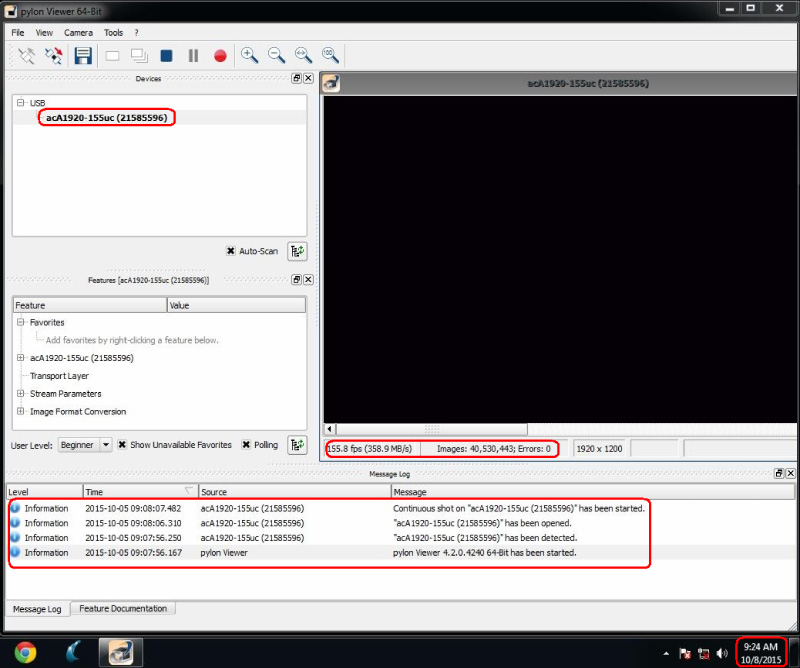Uncheck Show Unavailable Favorites

123,445
